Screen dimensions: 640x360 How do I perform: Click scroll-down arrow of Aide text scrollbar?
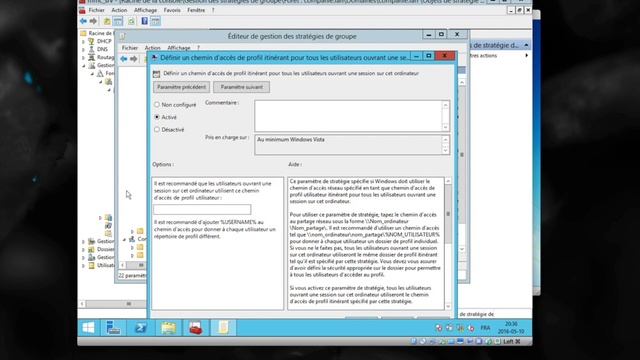448,306
